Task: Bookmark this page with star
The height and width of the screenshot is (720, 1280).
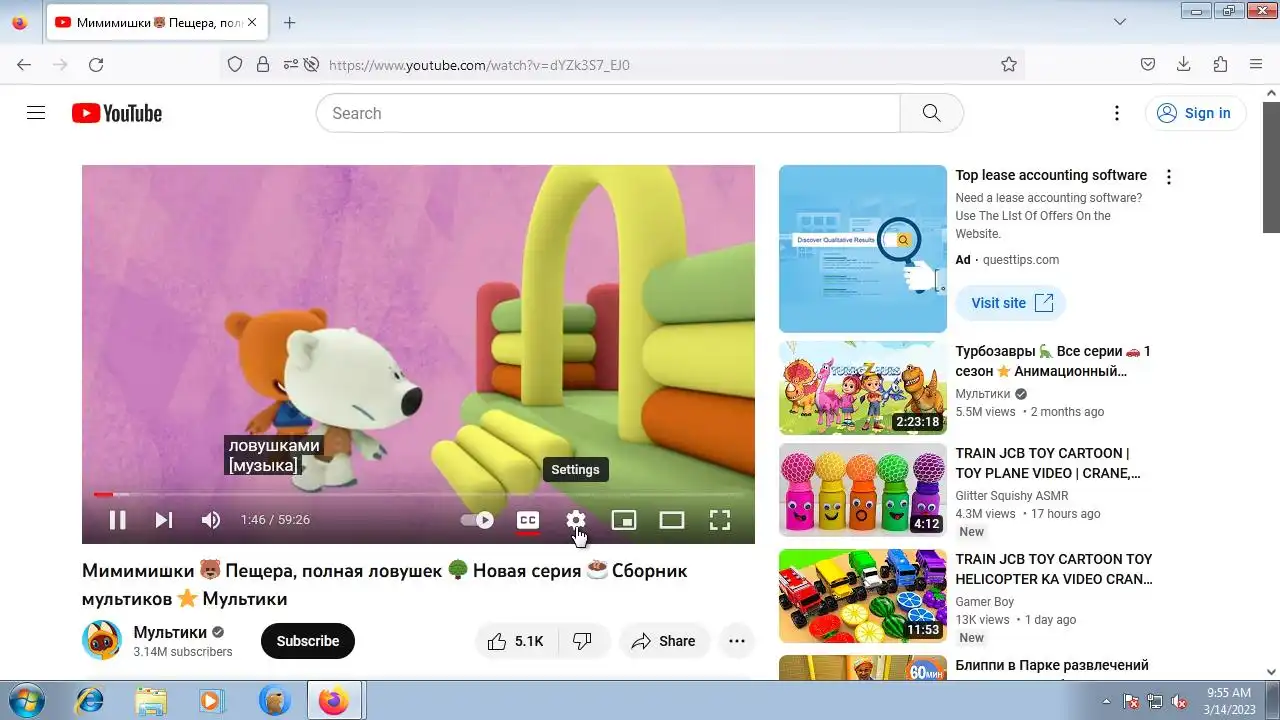Action: [1009, 64]
